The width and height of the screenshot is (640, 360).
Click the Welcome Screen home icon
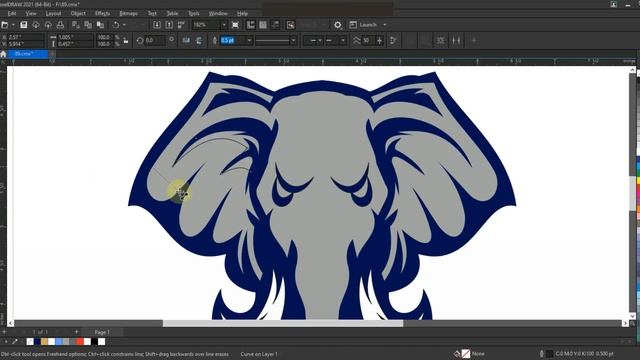[4, 54]
